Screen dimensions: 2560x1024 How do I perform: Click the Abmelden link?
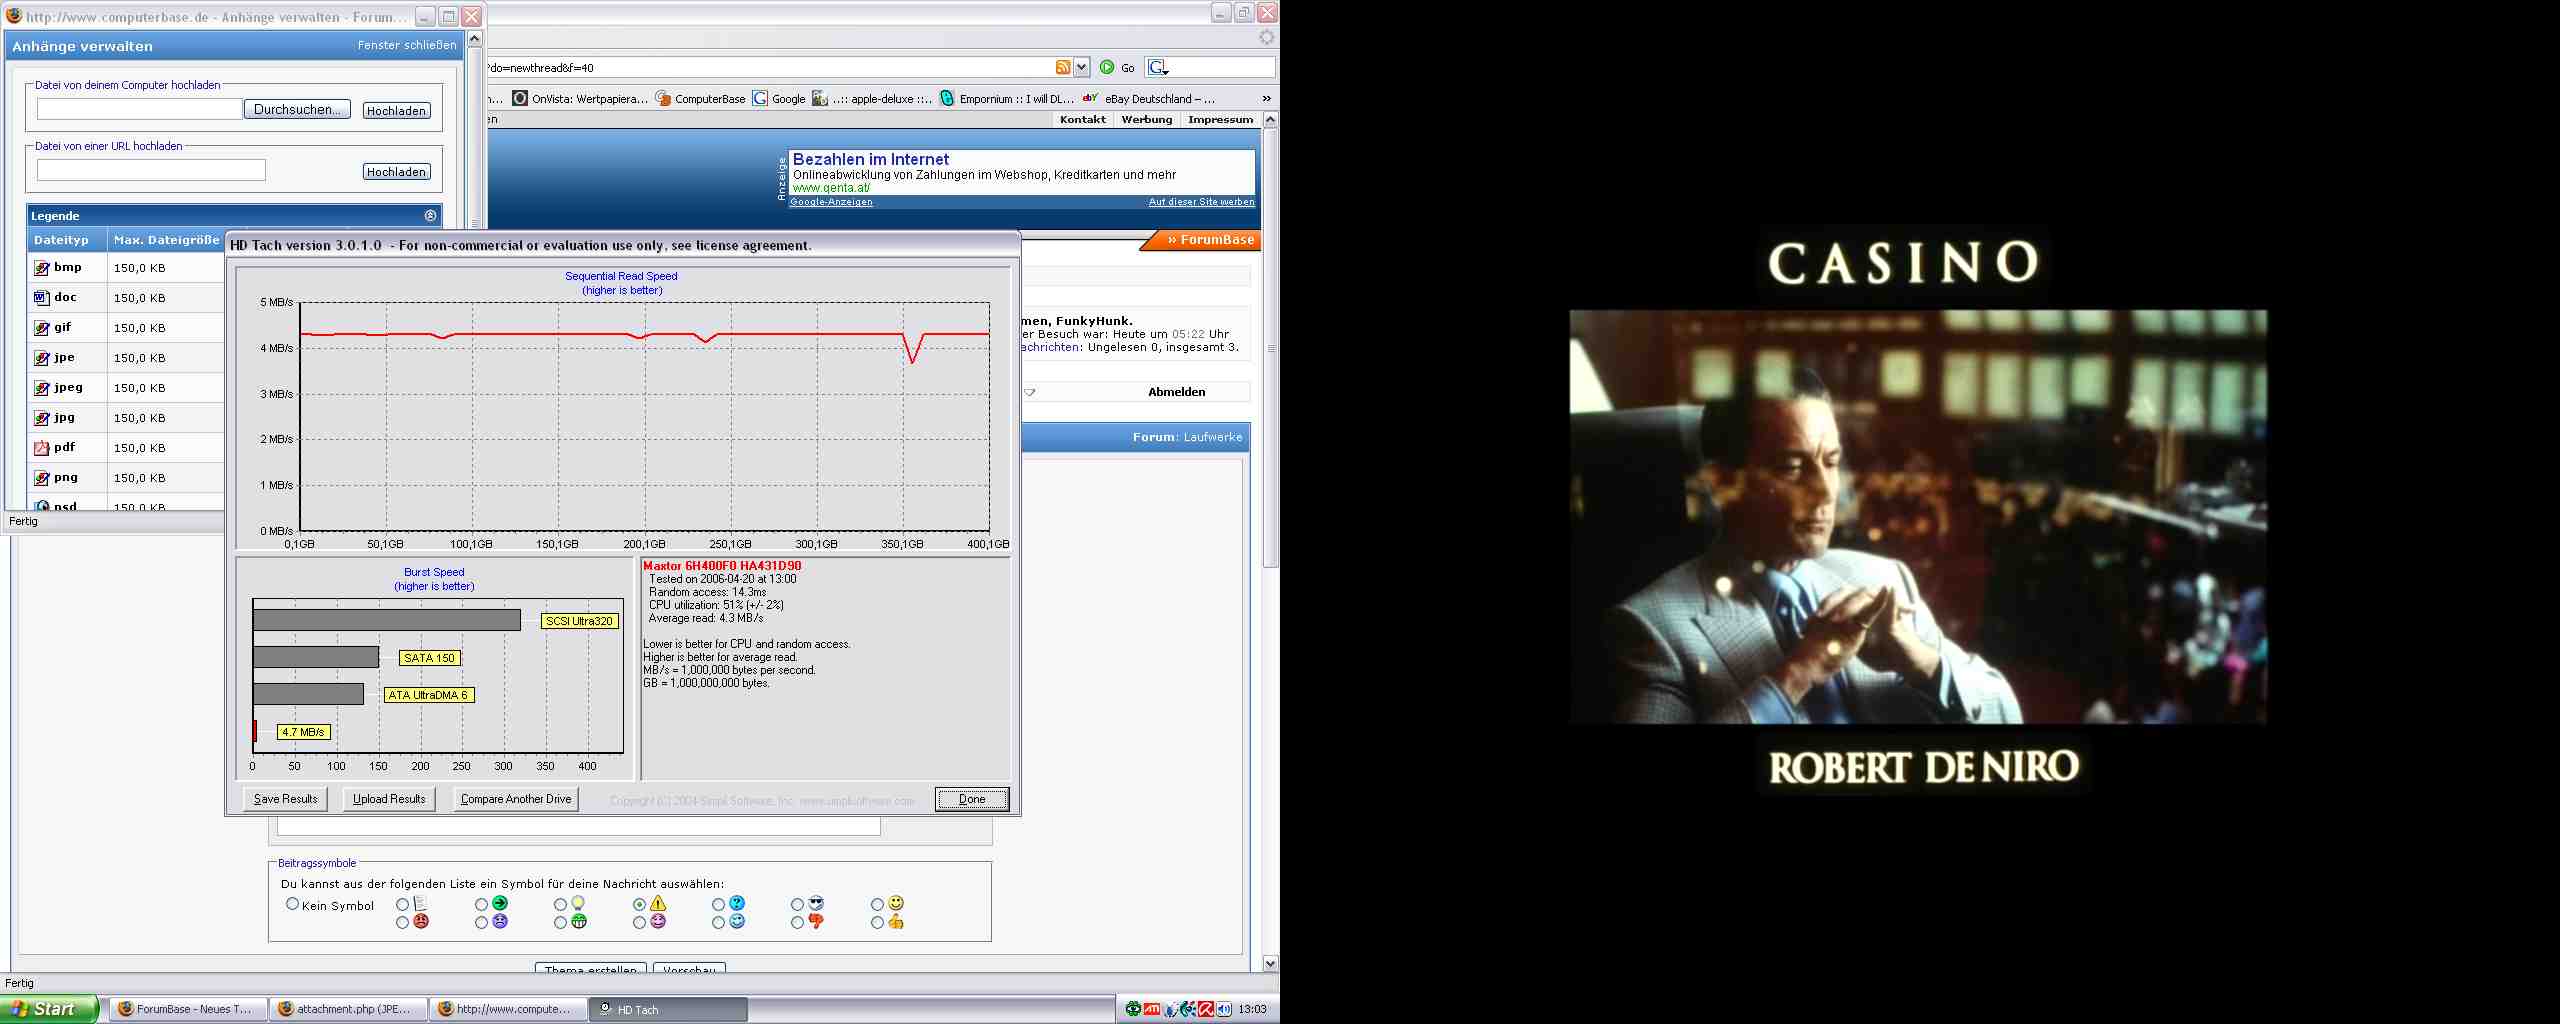[1177, 392]
